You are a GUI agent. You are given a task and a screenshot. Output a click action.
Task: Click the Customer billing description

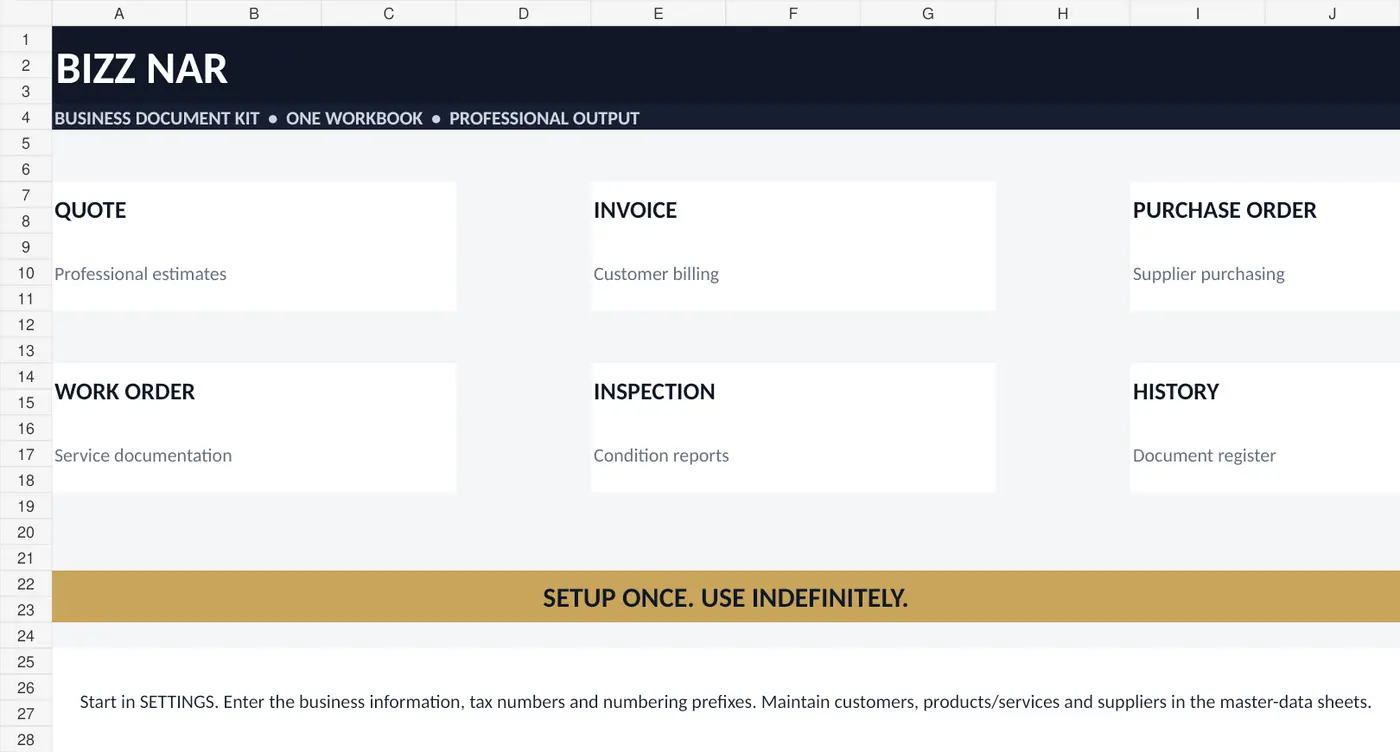[656, 274]
